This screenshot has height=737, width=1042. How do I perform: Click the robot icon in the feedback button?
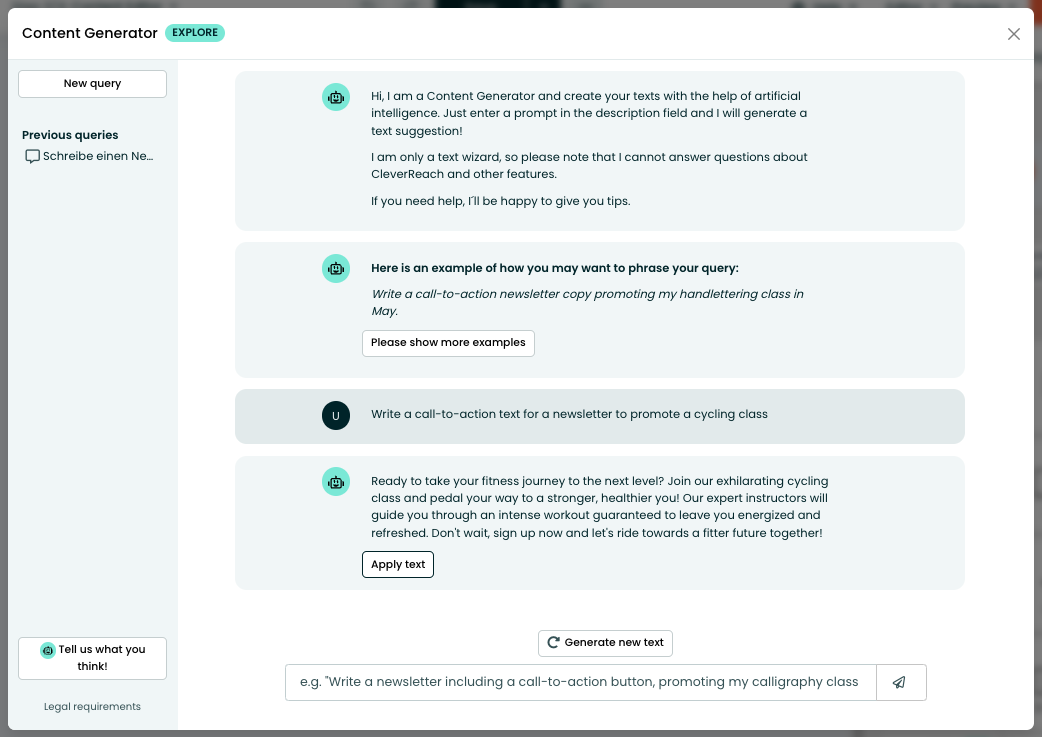[47, 650]
